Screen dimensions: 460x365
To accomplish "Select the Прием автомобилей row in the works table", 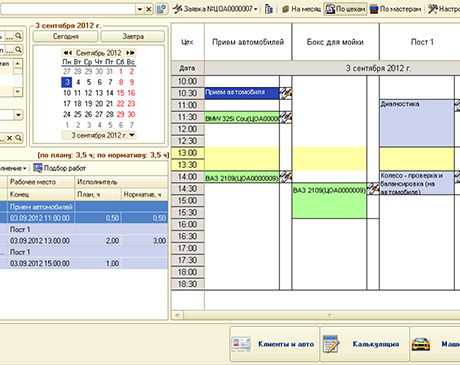I will (x=84, y=207).
